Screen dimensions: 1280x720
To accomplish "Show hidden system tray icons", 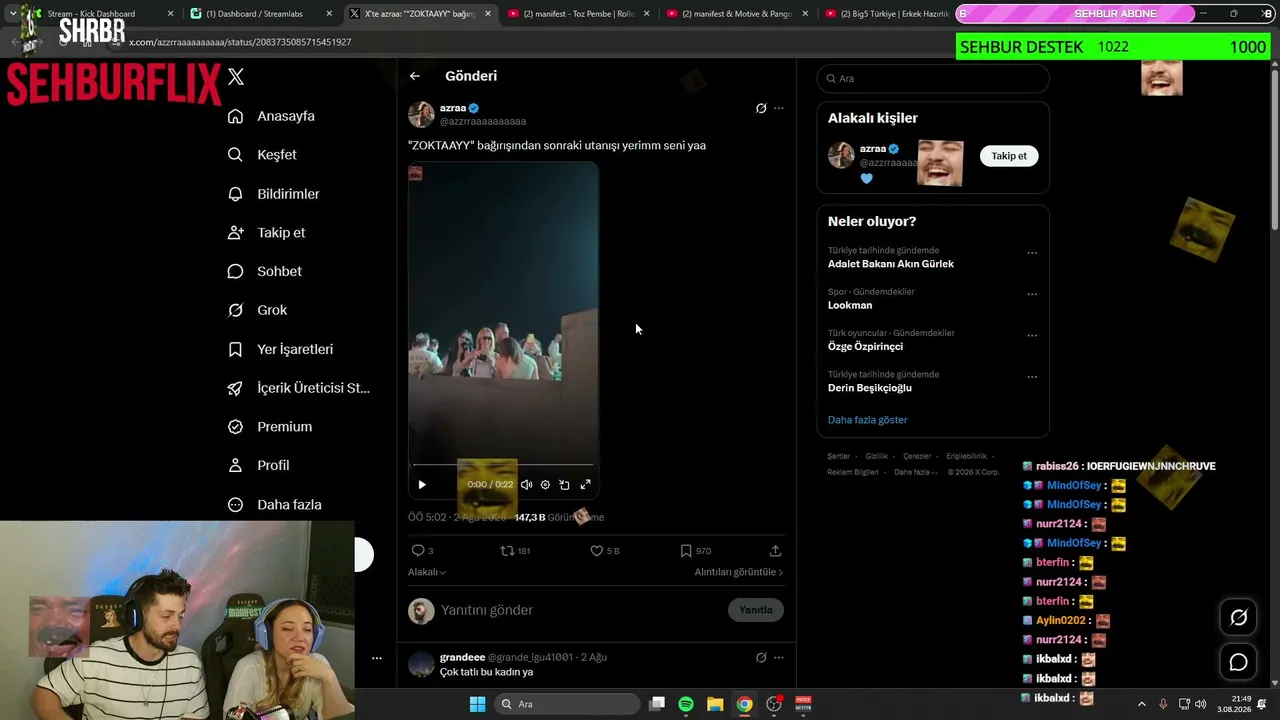I will click(1142, 704).
